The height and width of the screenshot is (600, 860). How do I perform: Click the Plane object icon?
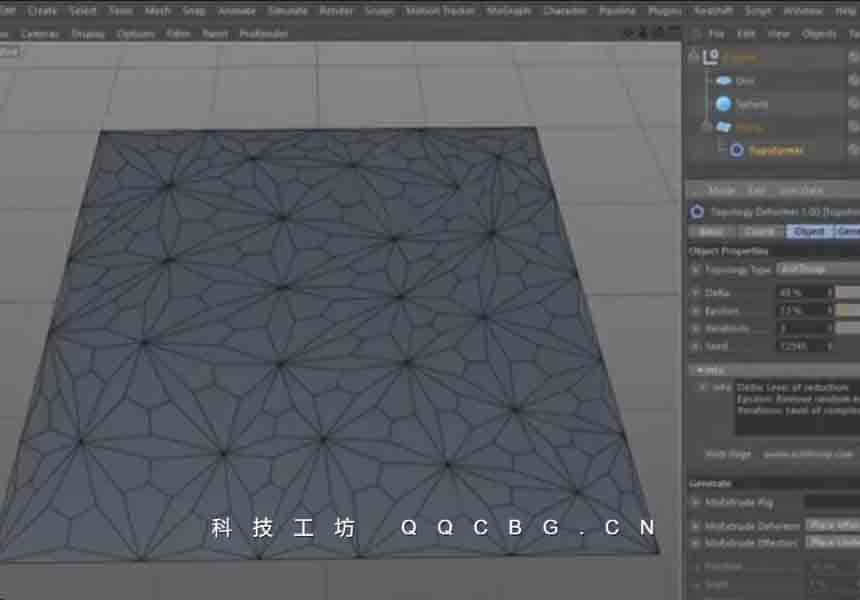[723, 127]
